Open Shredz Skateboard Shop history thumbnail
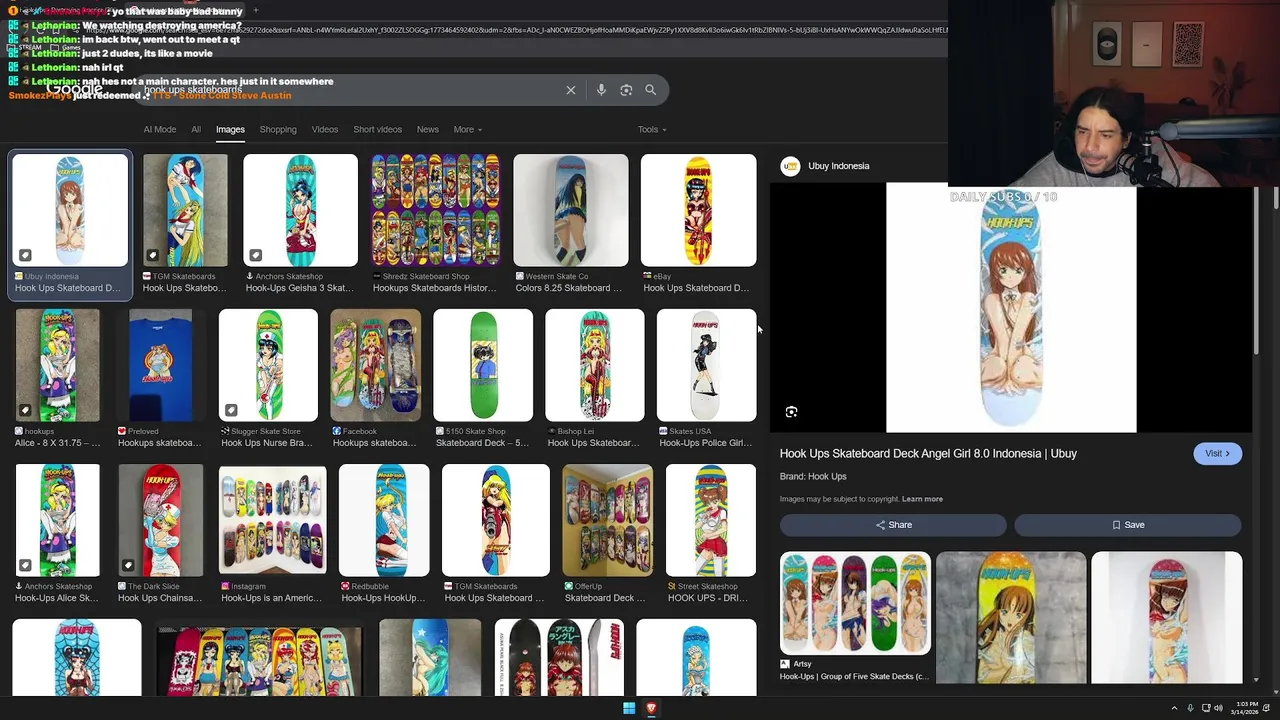 click(435, 210)
